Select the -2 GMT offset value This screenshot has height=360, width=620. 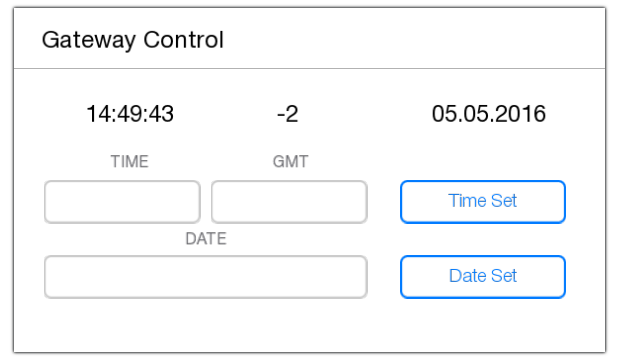(287, 114)
